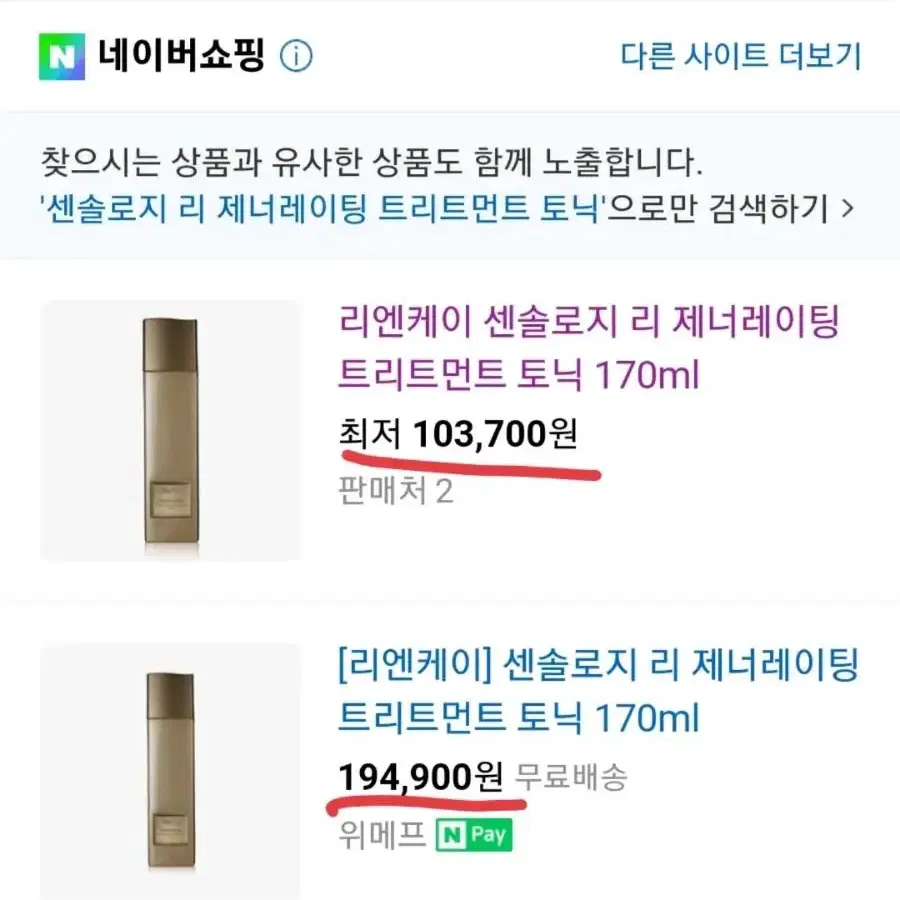Screen dimensions: 900x900
Task: Click 트리트먼트 토닉 170ml in first listing
Action: (519, 374)
